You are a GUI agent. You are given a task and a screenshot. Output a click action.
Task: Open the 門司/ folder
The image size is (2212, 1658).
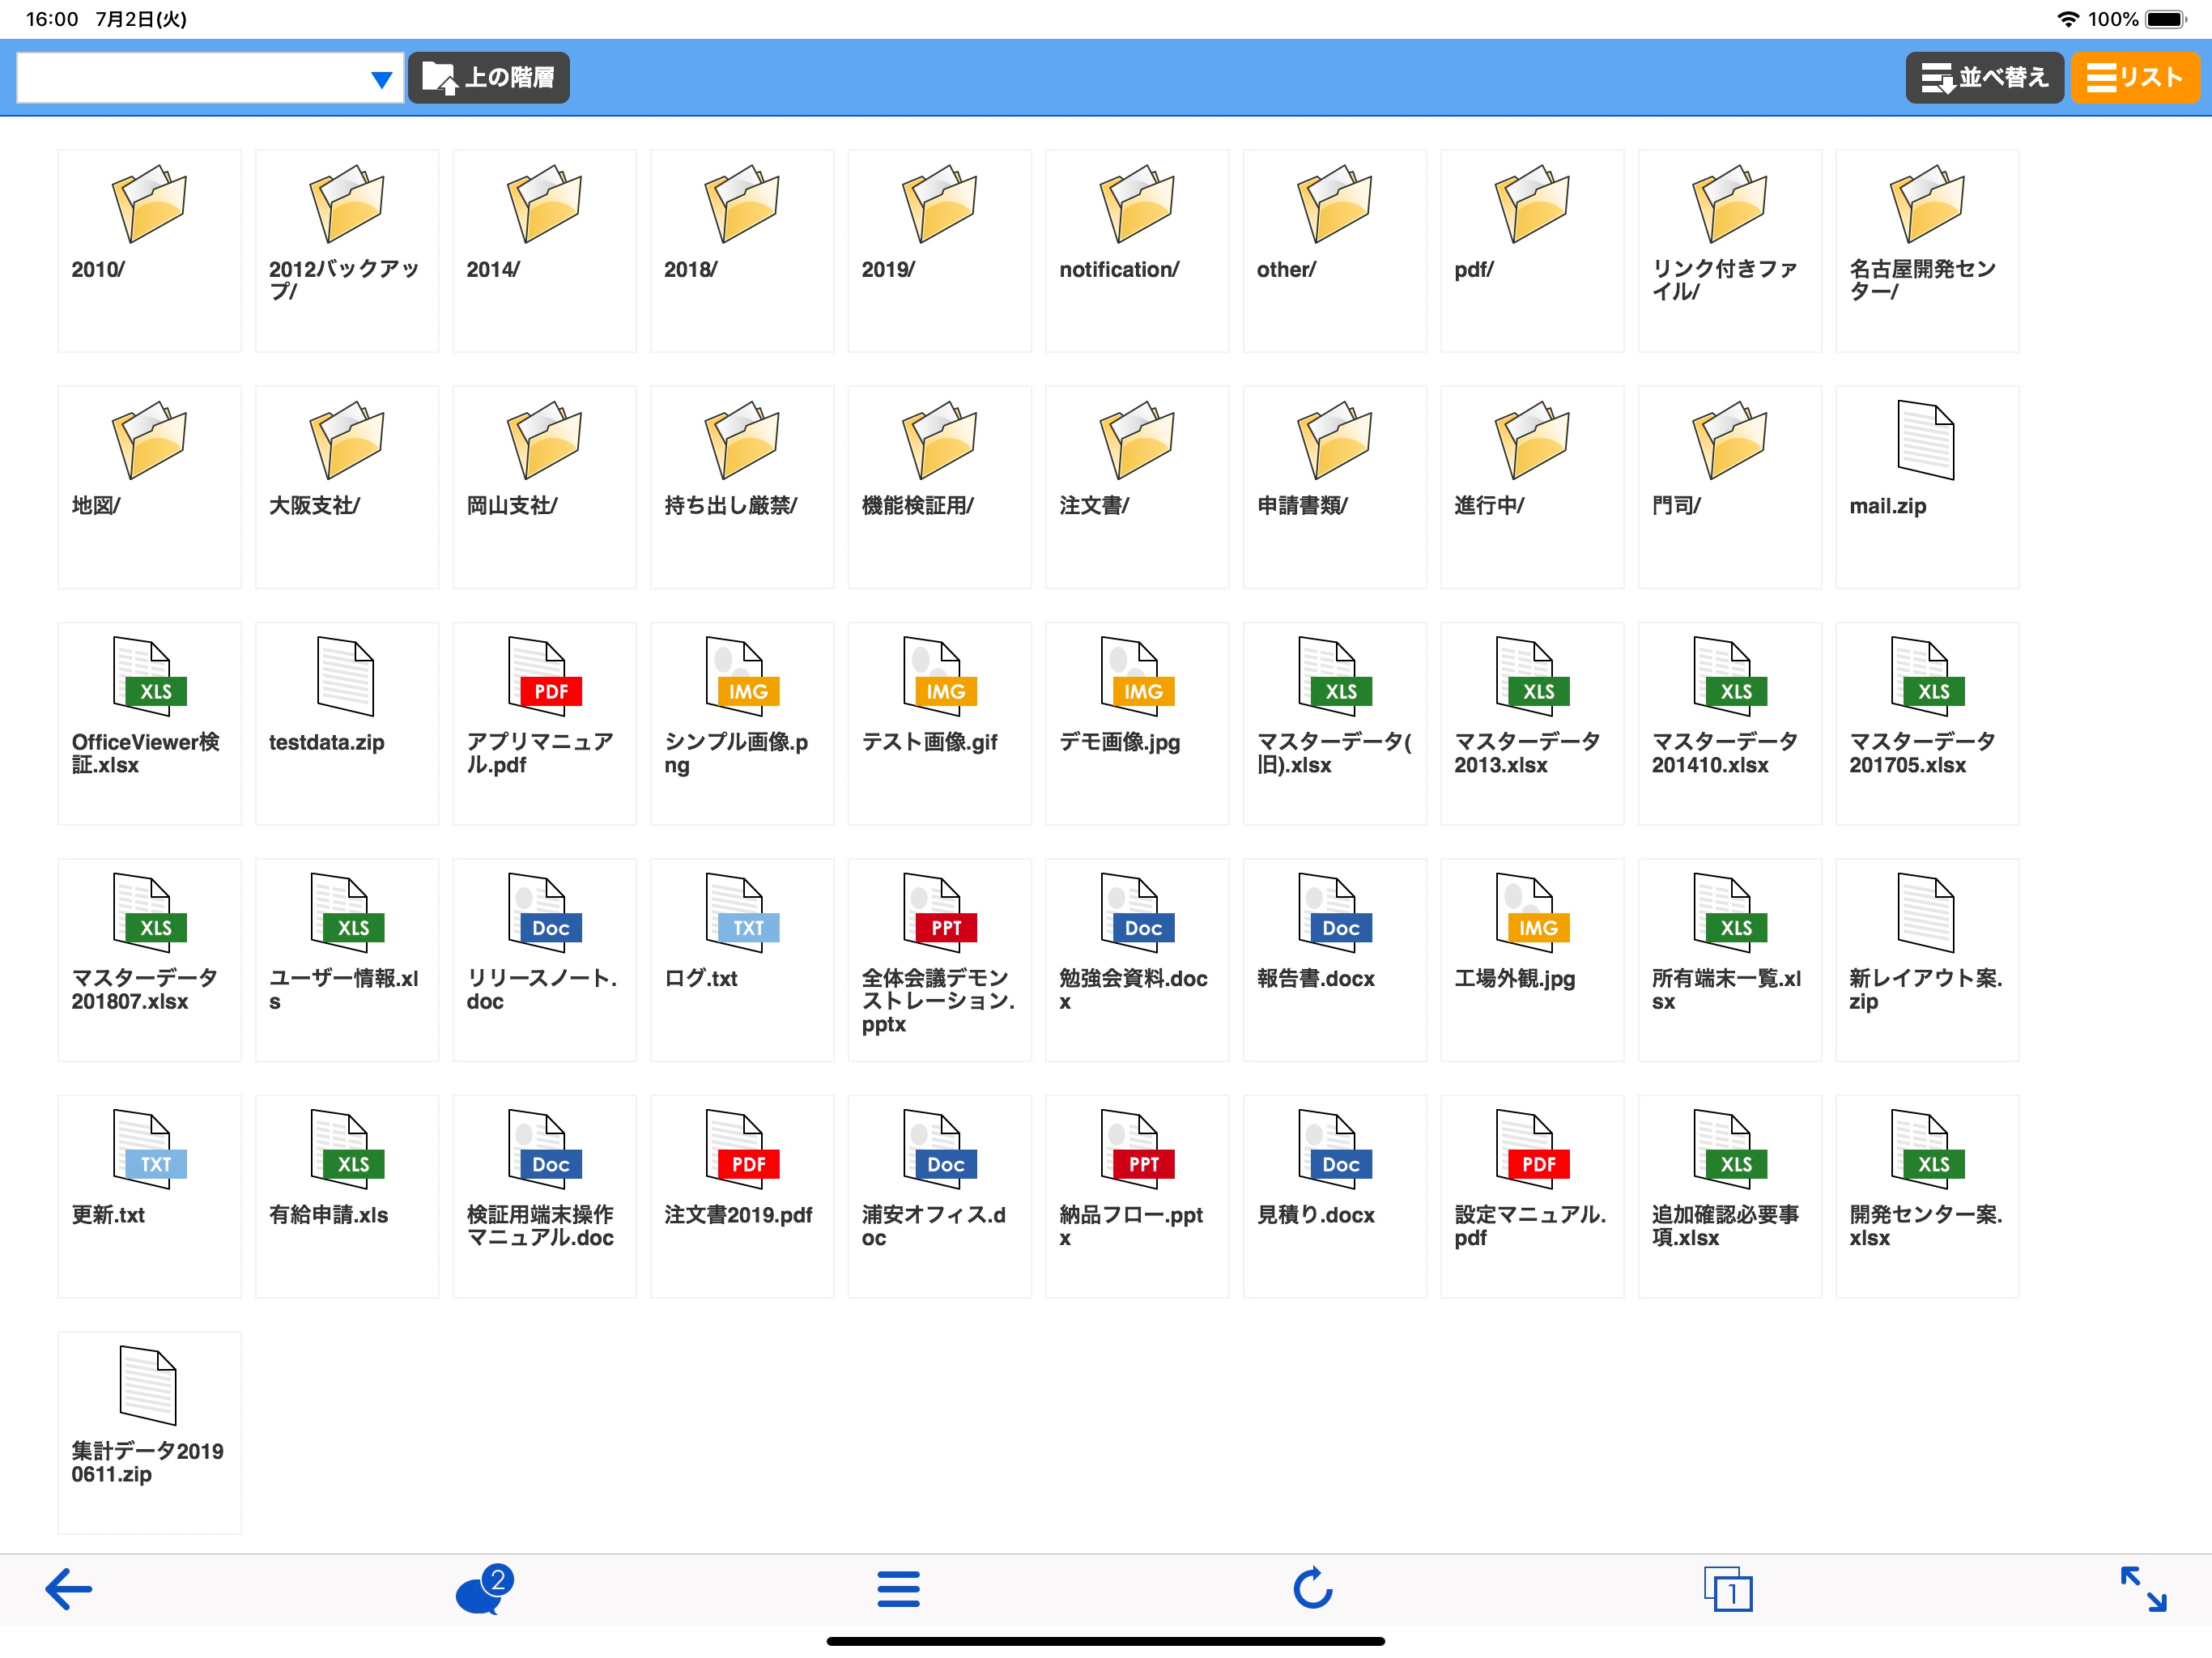1729,487
